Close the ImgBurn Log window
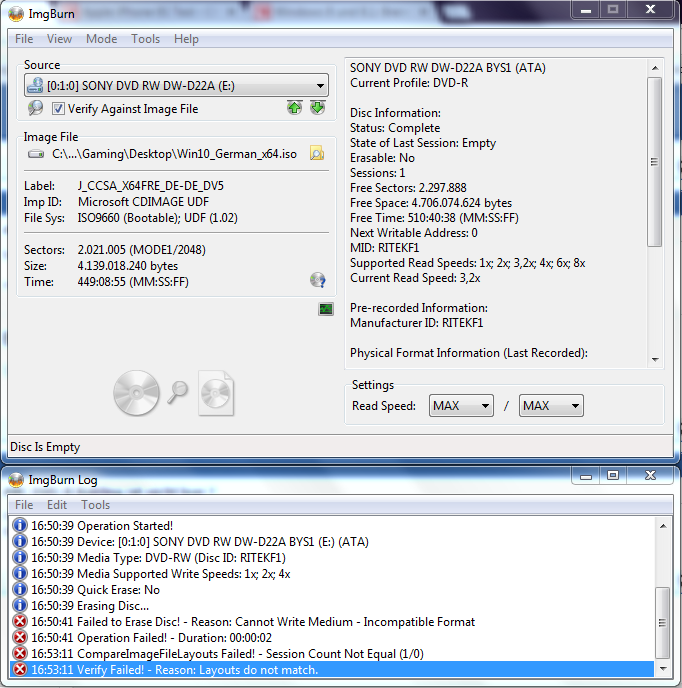This screenshot has width=682, height=688. tap(650, 476)
